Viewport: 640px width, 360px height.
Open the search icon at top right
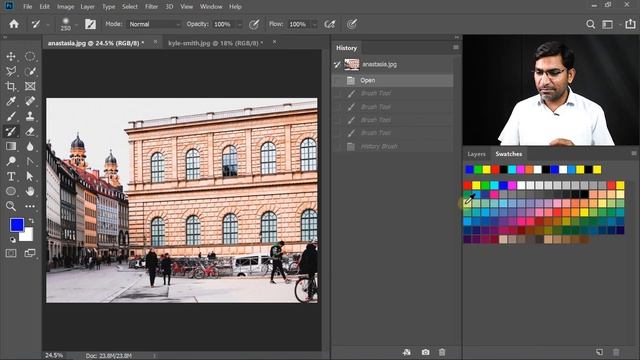[x=590, y=24]
